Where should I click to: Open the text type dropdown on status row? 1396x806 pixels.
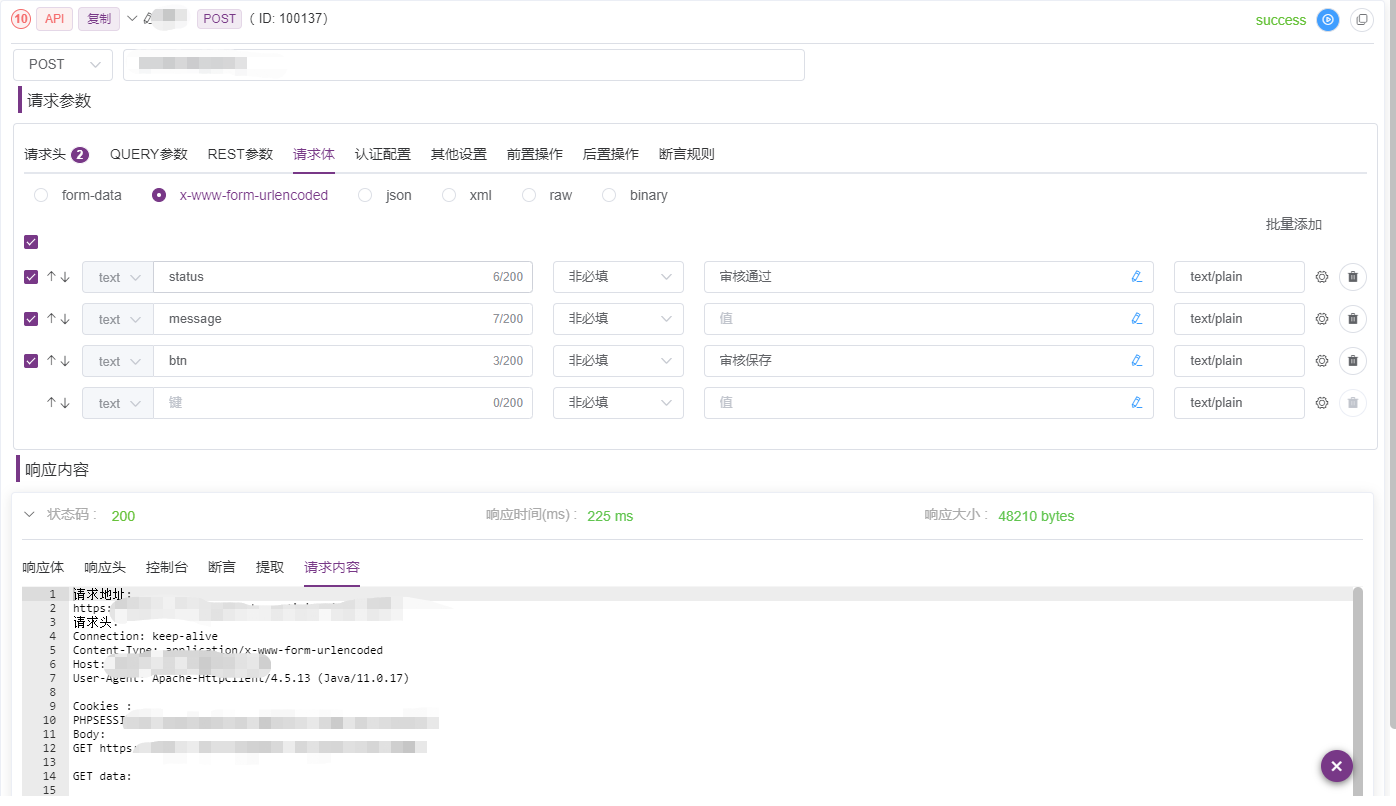[117, 277]
